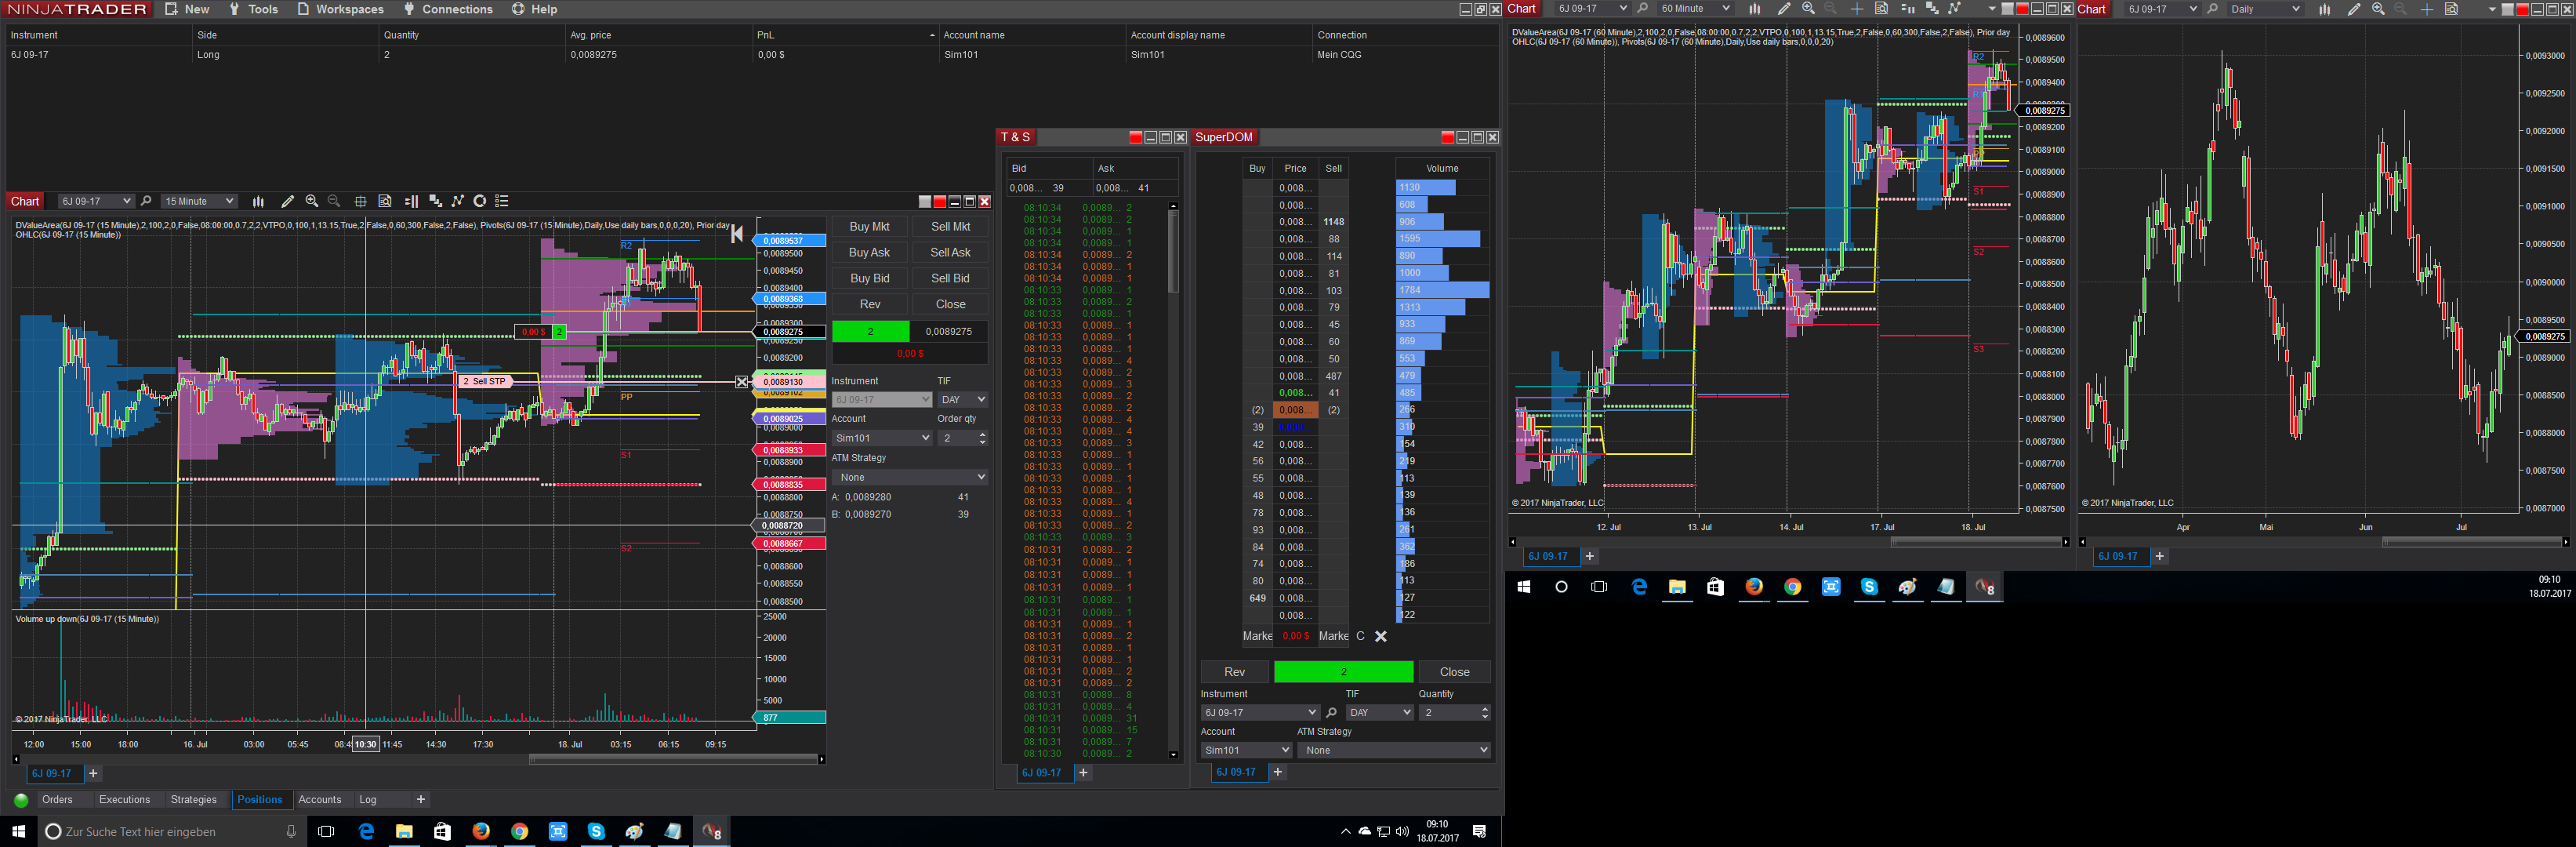Open SuperDOM ATM Strategy None dropdown
Viewport: 2576px width, 847px height.
[x=1394, y=750]
